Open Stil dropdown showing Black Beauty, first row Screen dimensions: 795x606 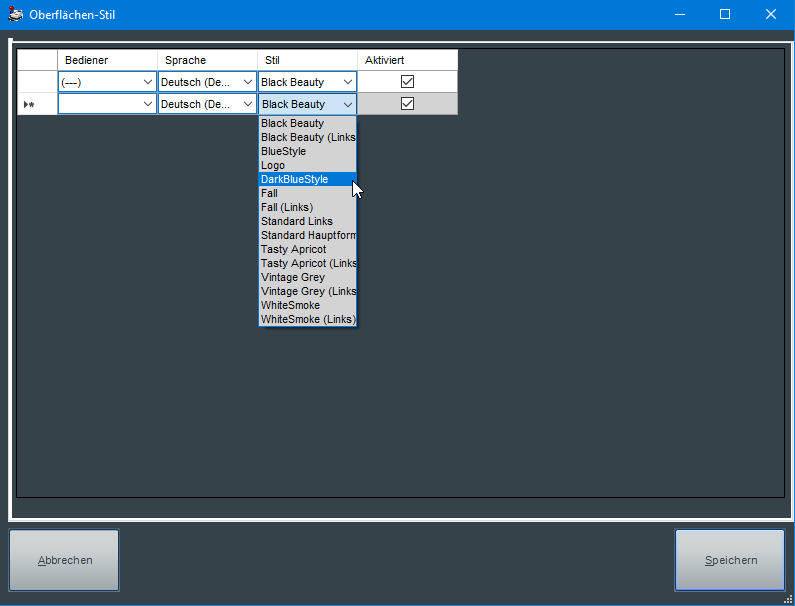click(347, 82)
